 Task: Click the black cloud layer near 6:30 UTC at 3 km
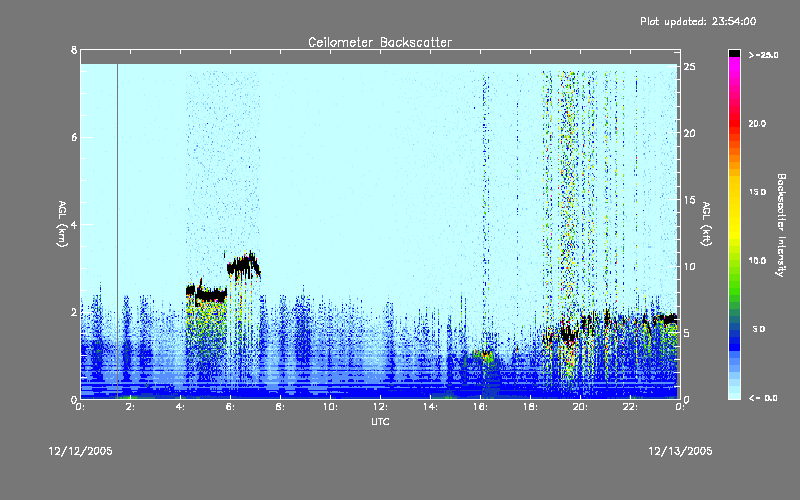coord(244,266)
